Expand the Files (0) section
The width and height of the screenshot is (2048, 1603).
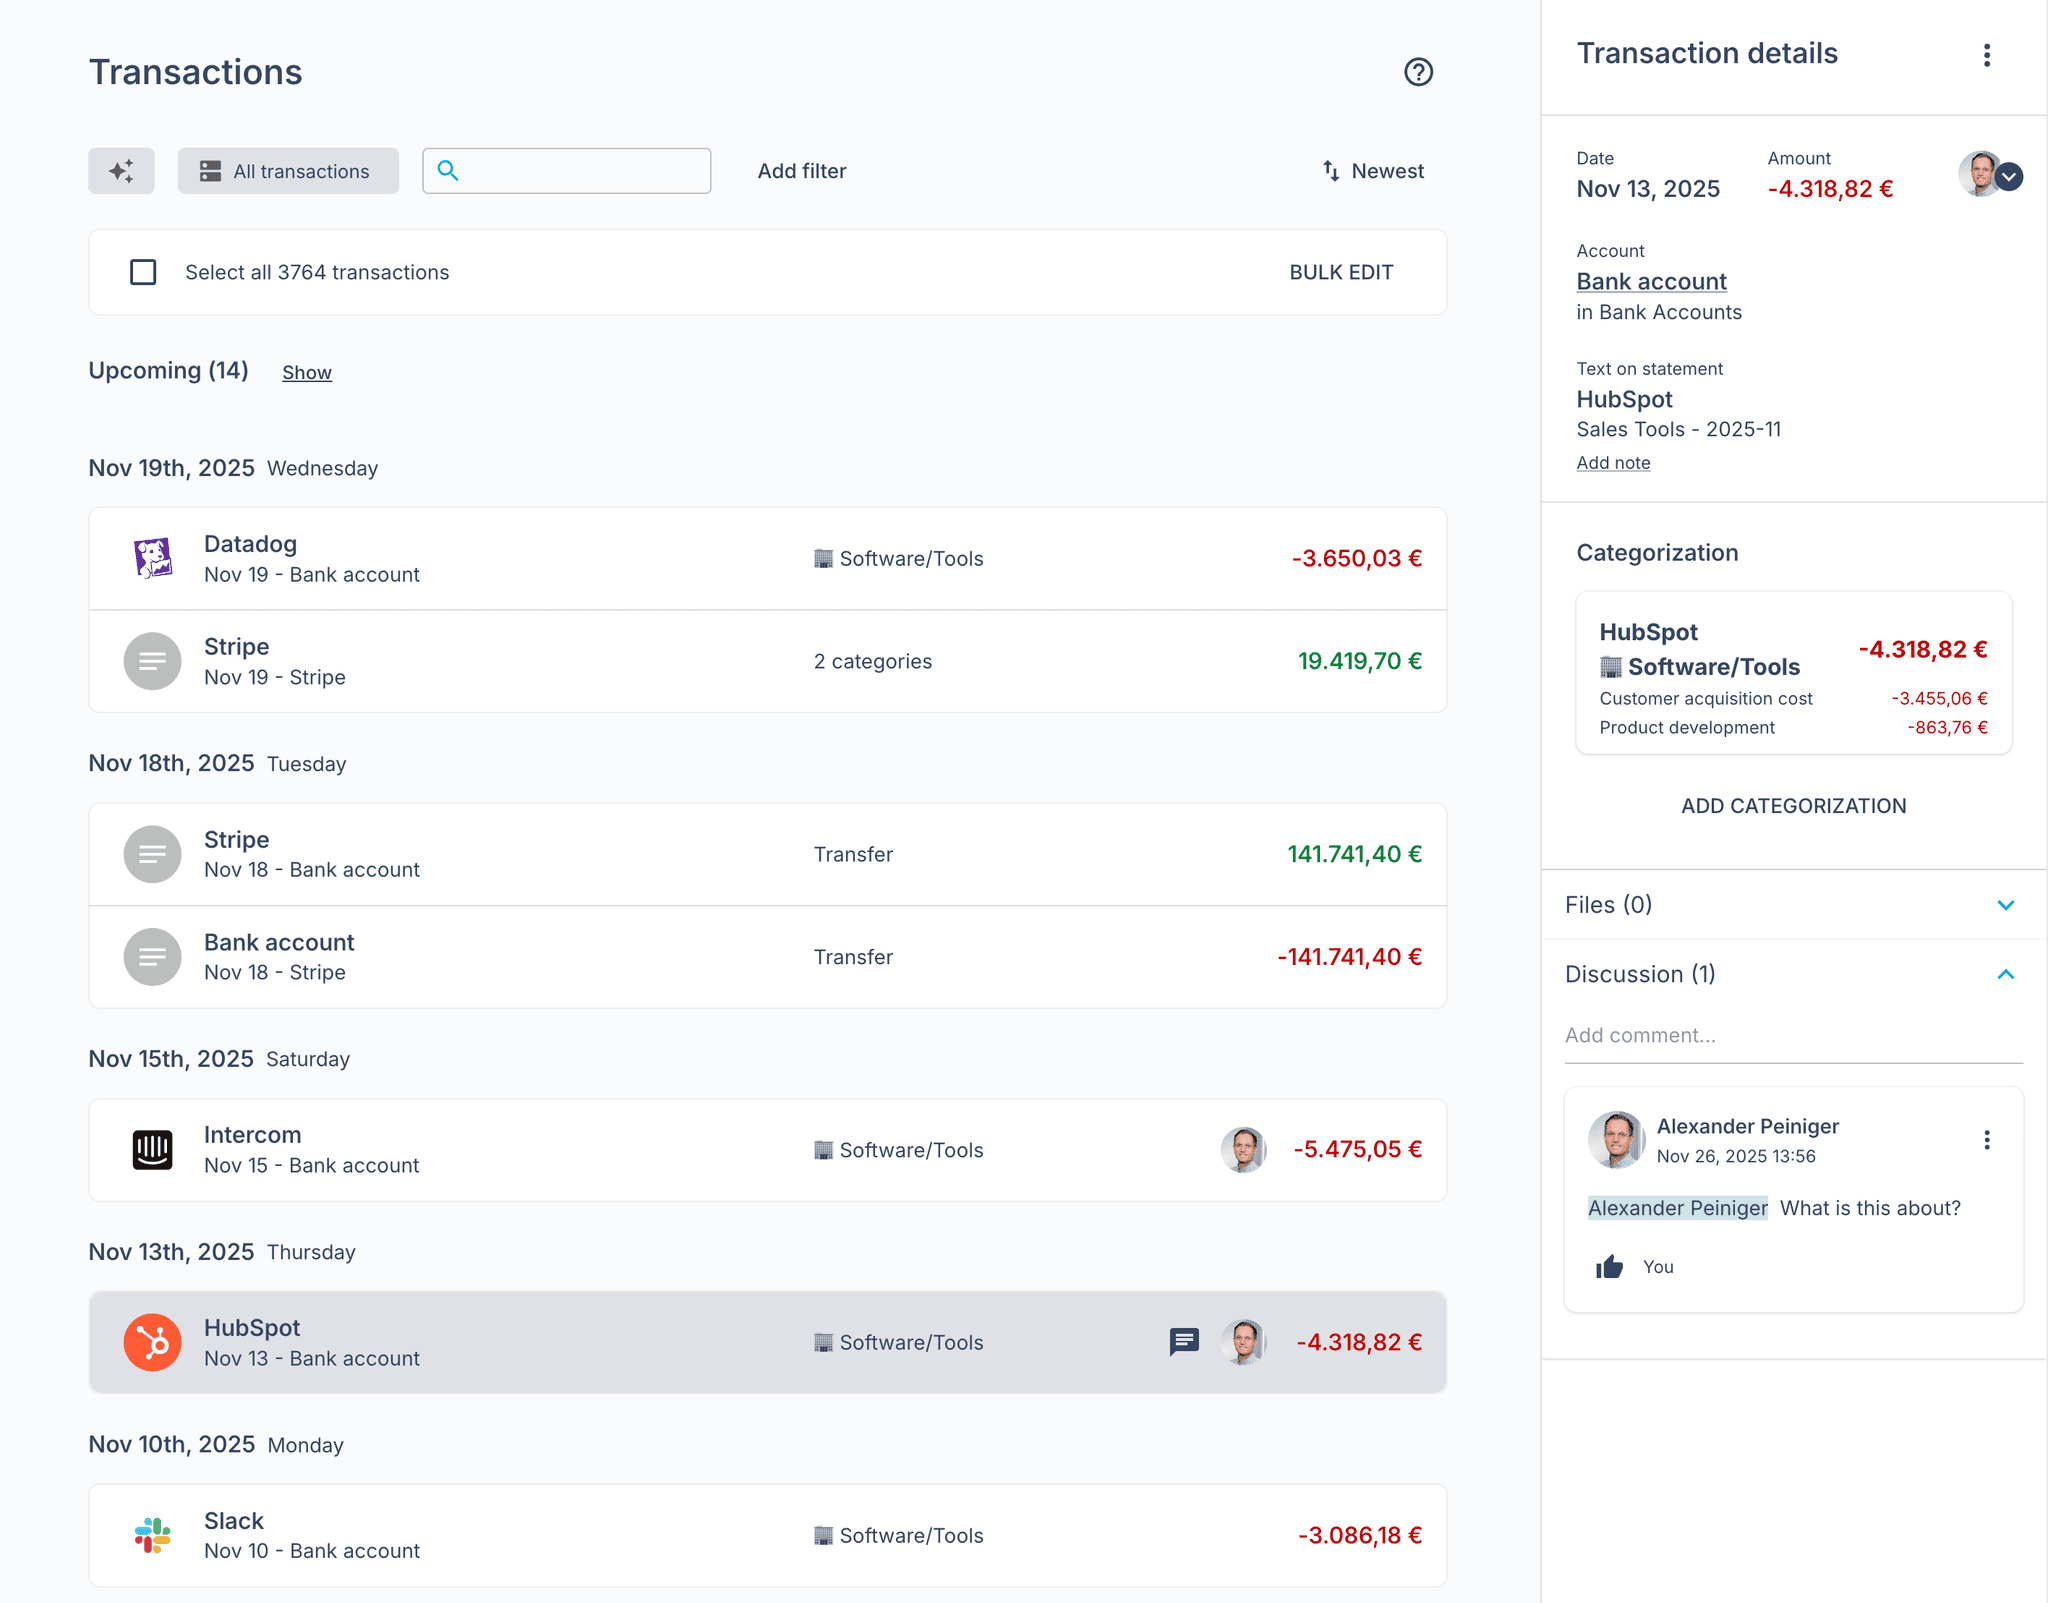click(x=2005, y=905)
